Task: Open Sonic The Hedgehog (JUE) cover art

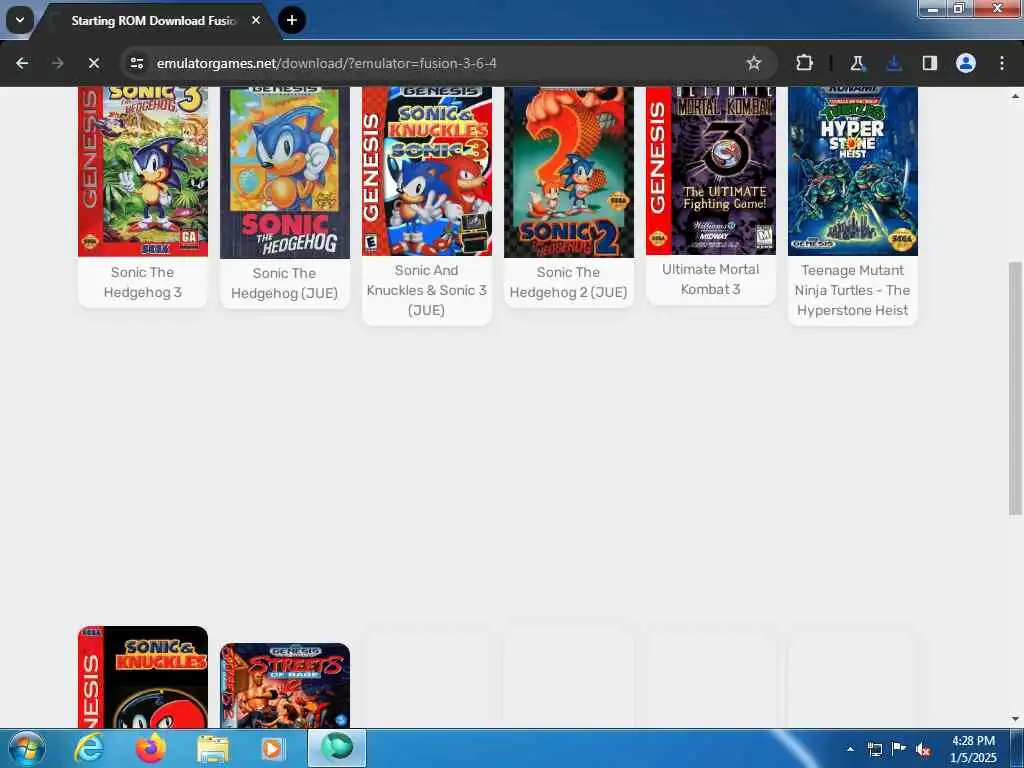Action: [285, 173]
